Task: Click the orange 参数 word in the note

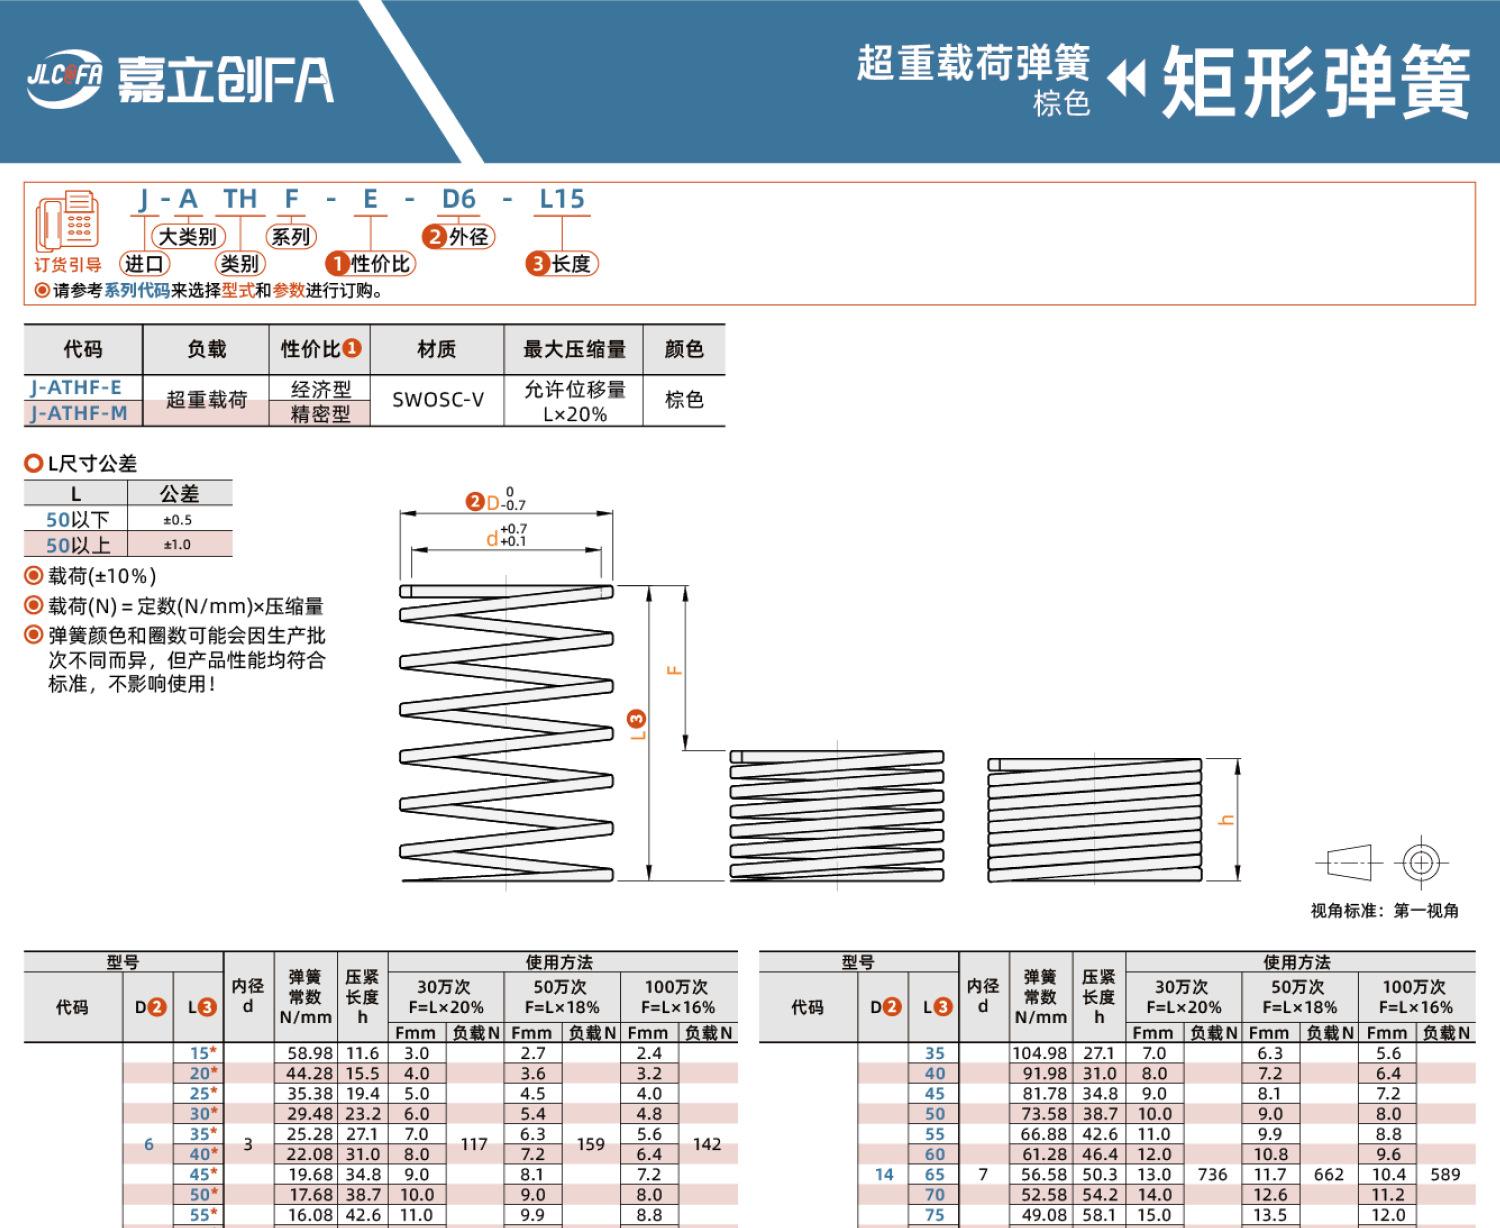Action: coord(288,291)
